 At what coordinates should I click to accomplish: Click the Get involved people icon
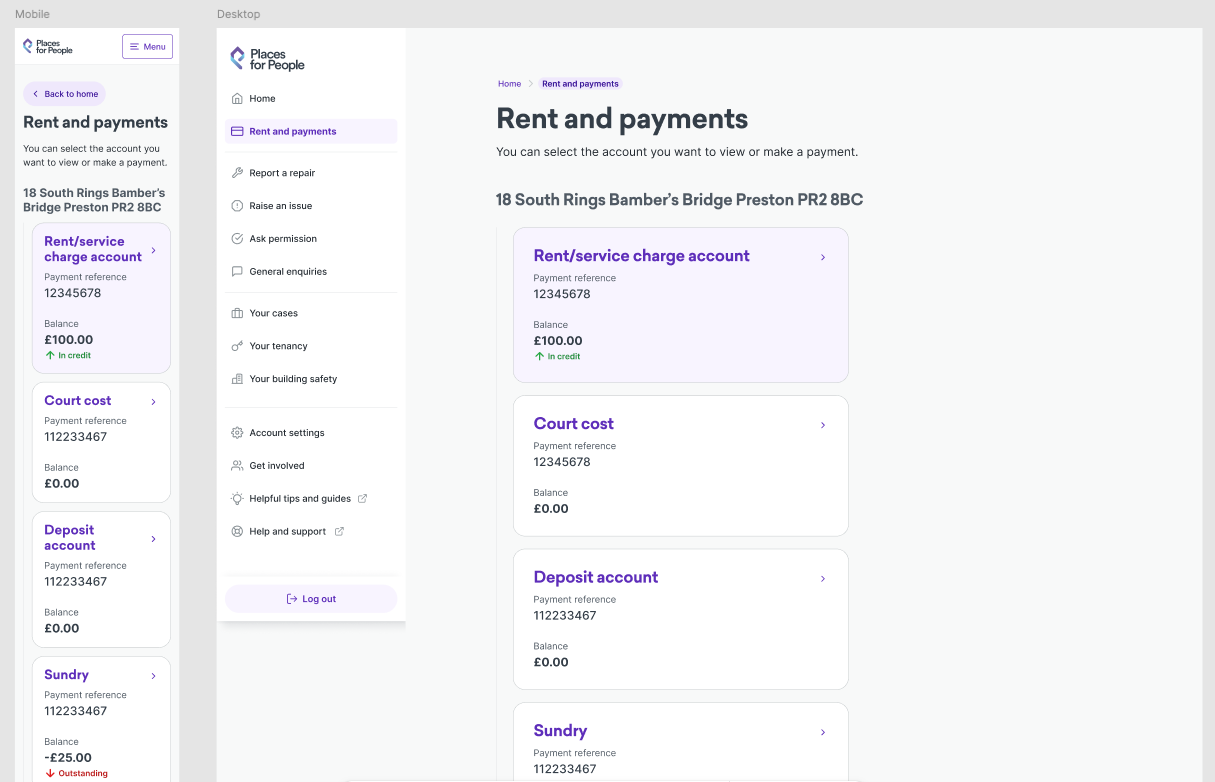(237, 466)
